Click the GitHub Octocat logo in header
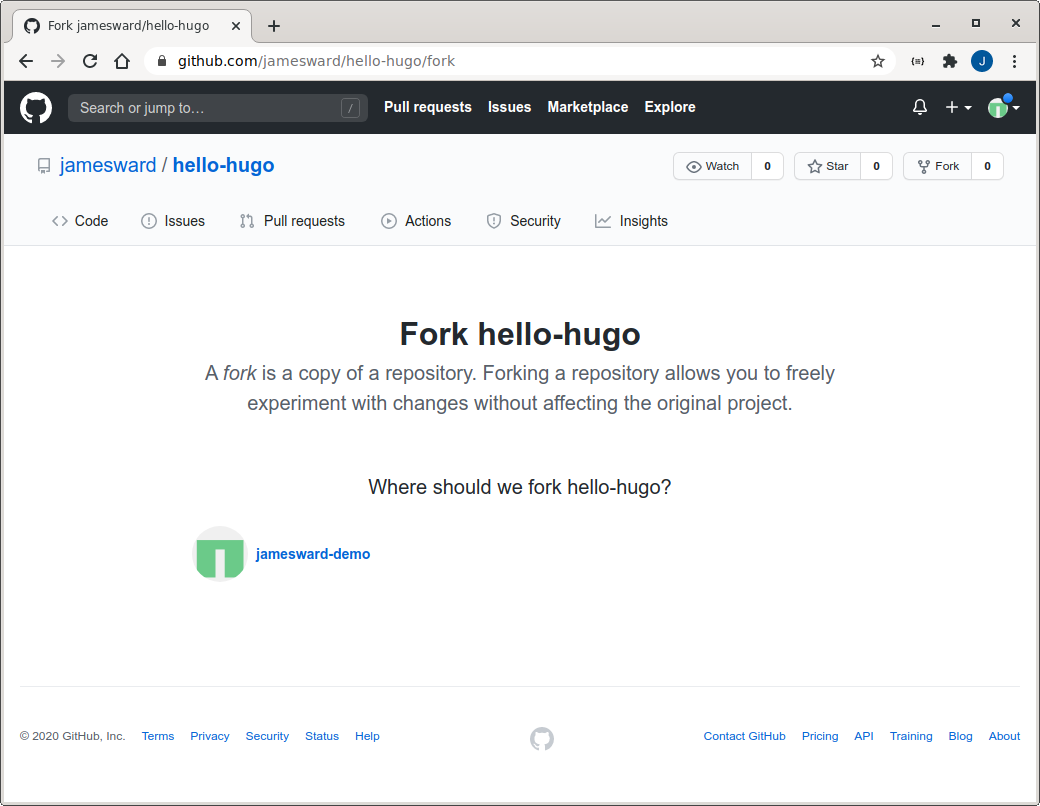The width and height of the screenshot is (1040, 806). [x=36, y=107]
